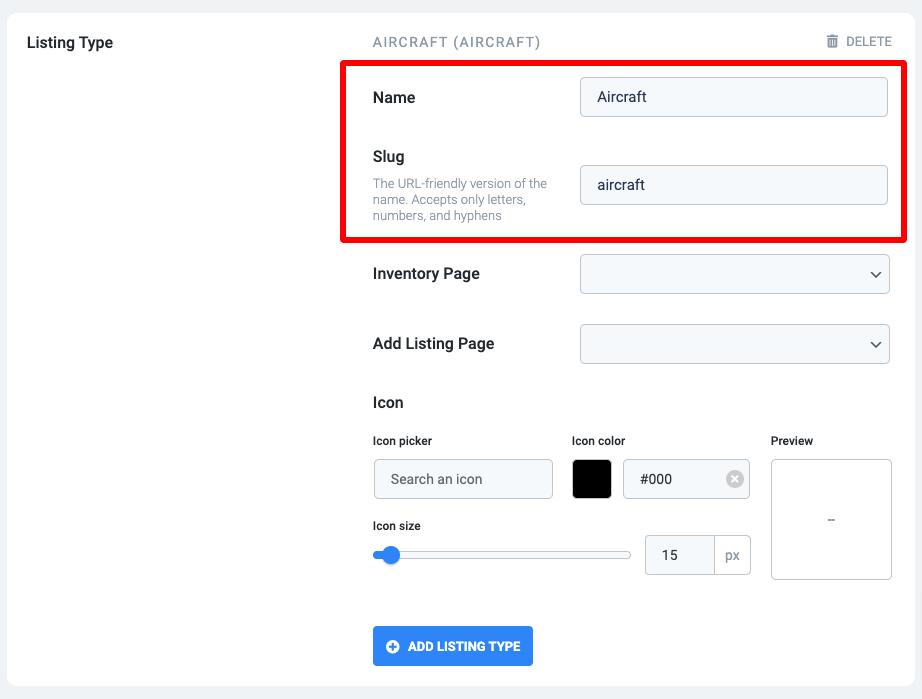Image resolution: width=922 pixels, height=699 pixels.
Task: Click the icon size slider track
Action: (x=502, y=555)
